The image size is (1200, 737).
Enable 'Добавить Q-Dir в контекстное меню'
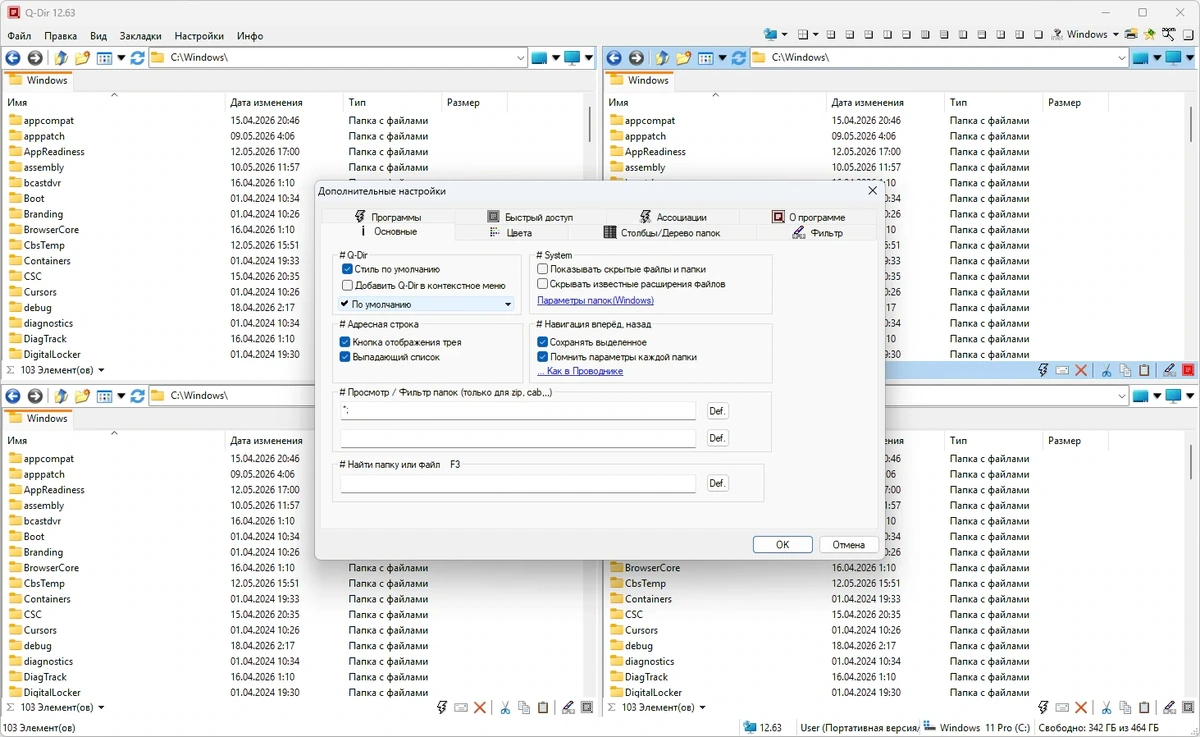point(347,285)
